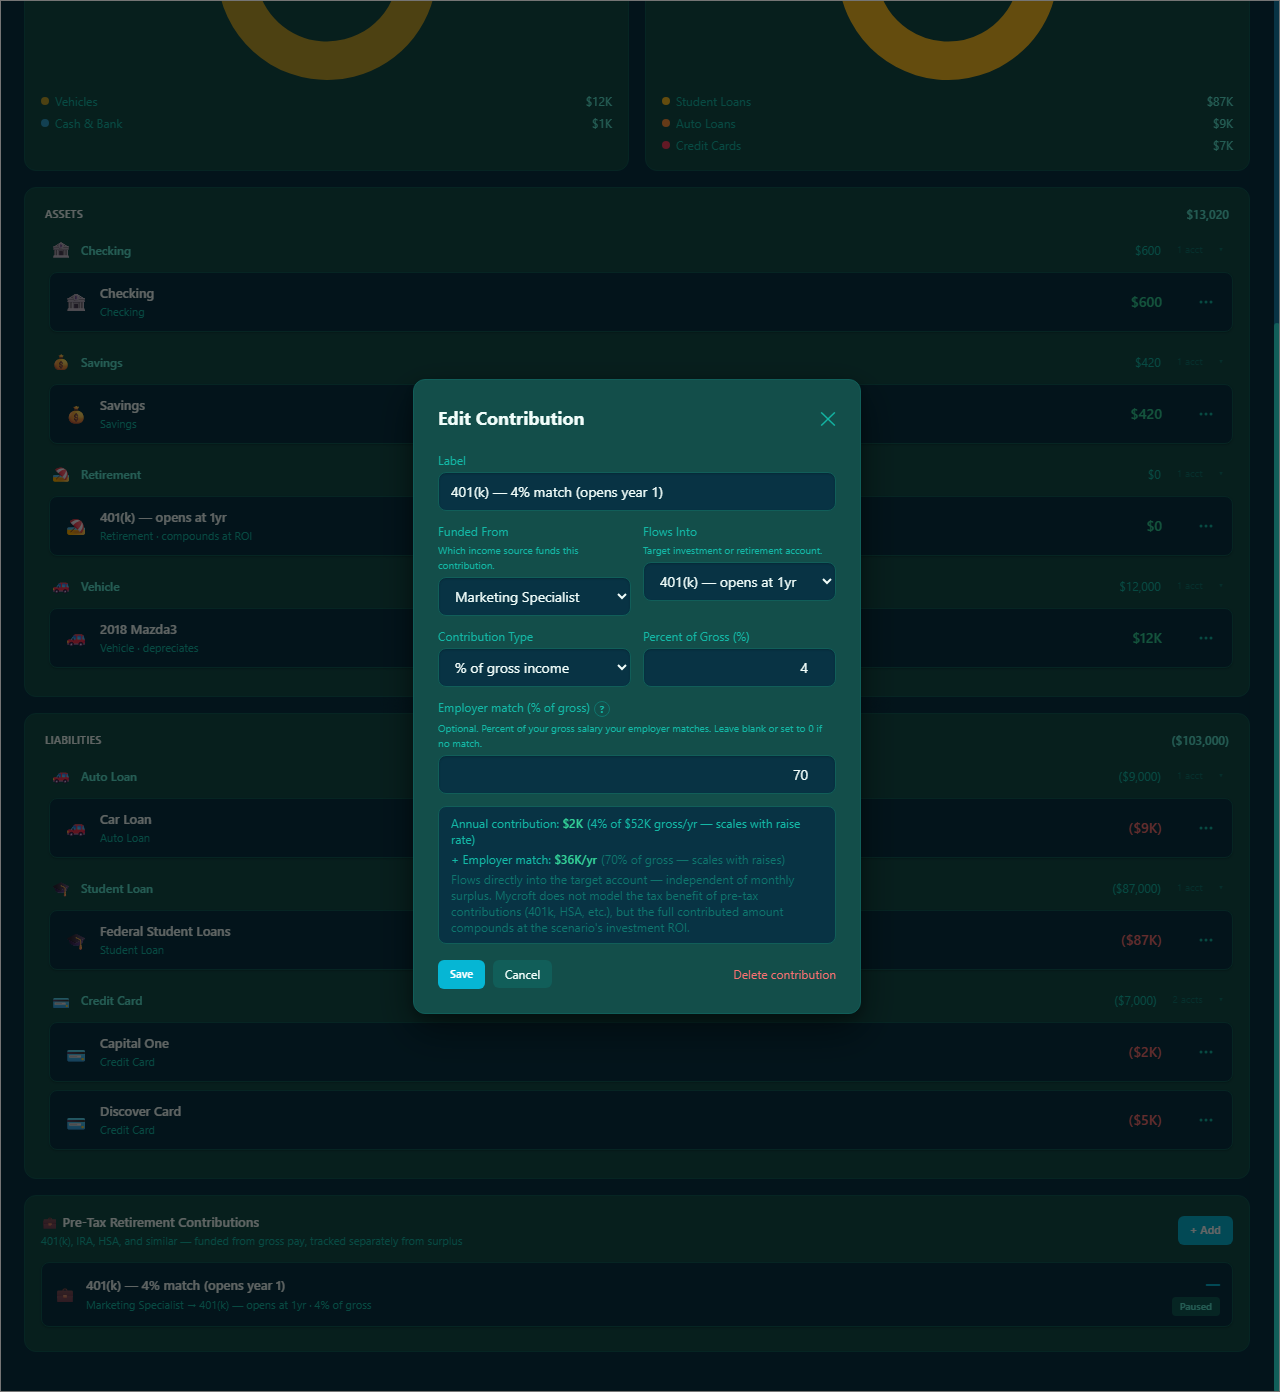Open the Contribution Type dropdown
Viewport: 1280px width, 1392px height.
pos(534,668)
